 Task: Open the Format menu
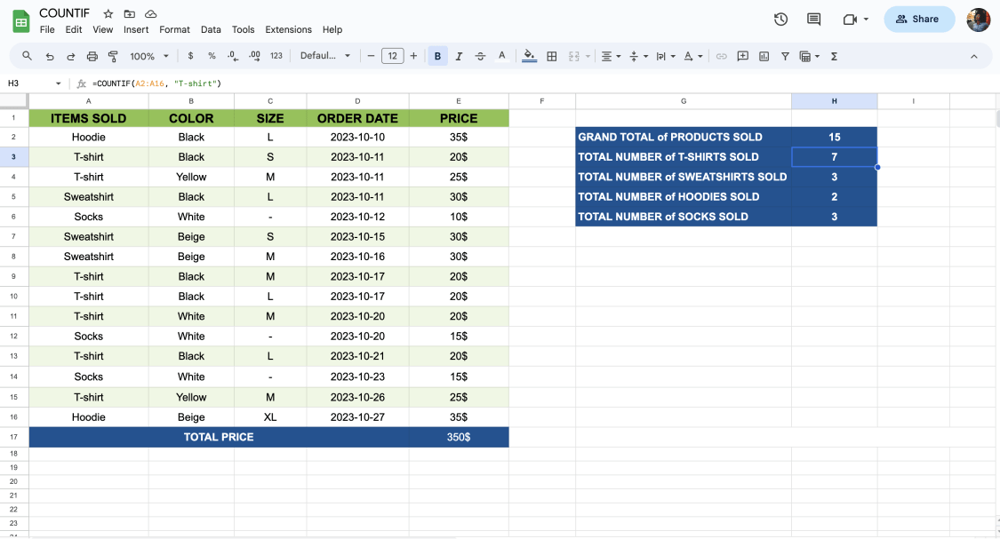click(174, 30)
